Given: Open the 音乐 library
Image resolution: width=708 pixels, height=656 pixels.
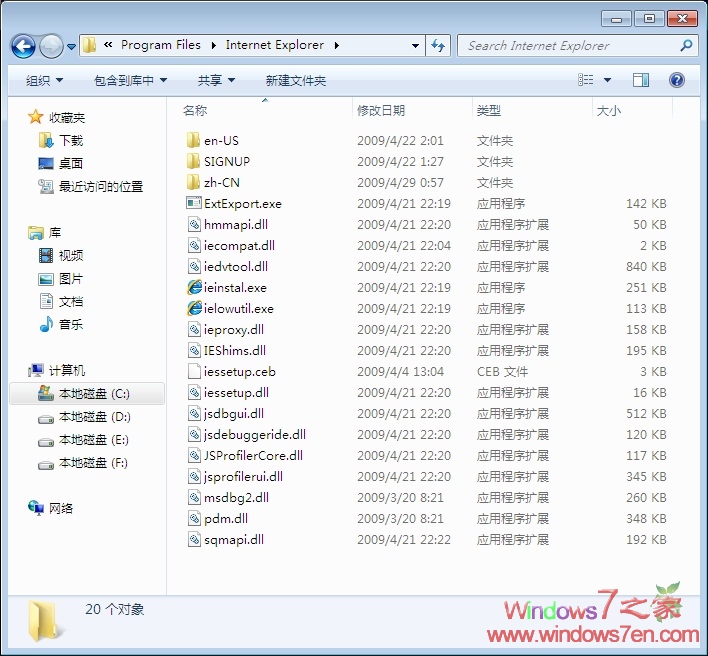Looking at the screenshot, I should (71, 324).
